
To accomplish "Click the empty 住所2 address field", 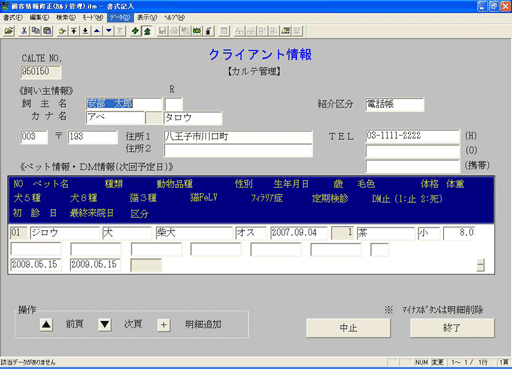I will point(238,150).
